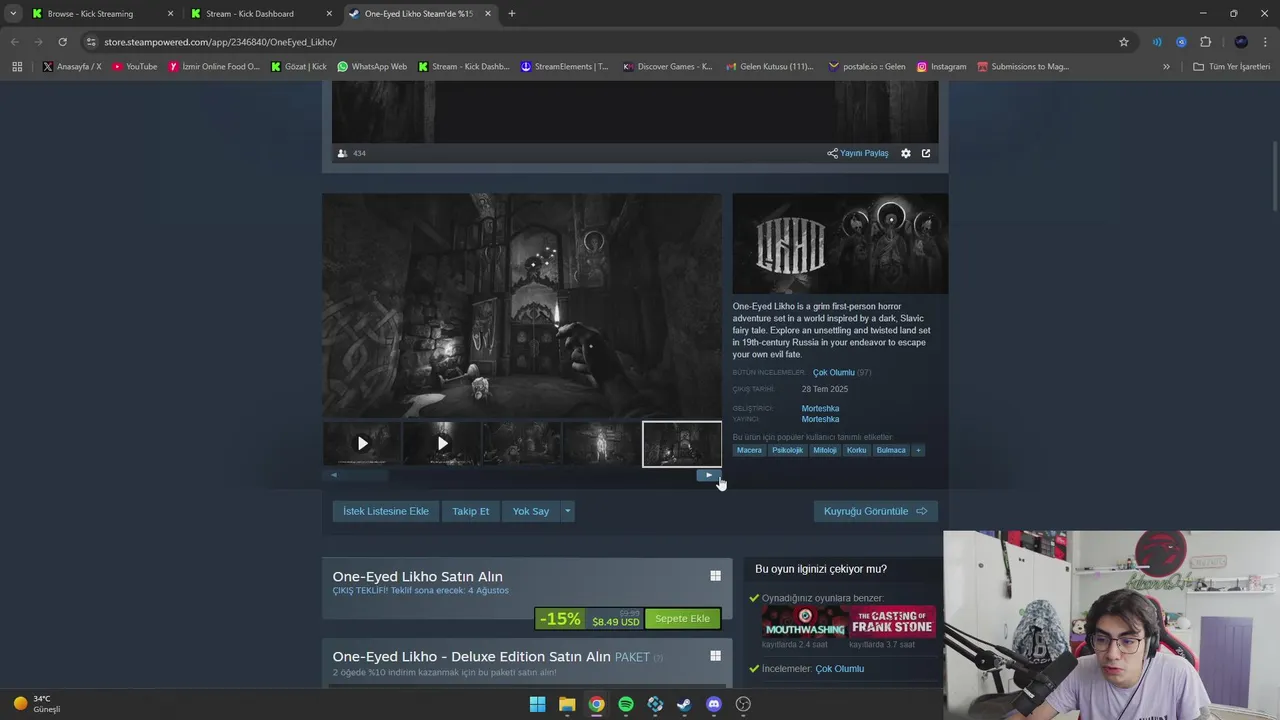The image size is (1280, 720).
Task: Open Discord from taskbar
Action: click(x=714, y=704)
